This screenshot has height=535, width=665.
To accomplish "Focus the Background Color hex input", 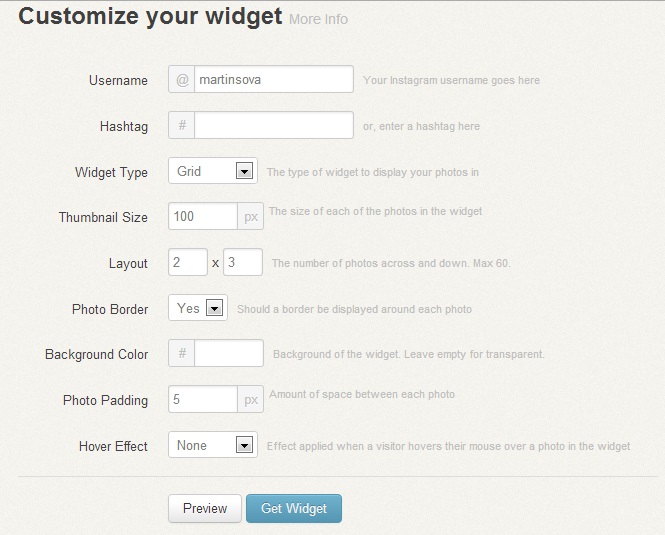I will click(229, 353).
